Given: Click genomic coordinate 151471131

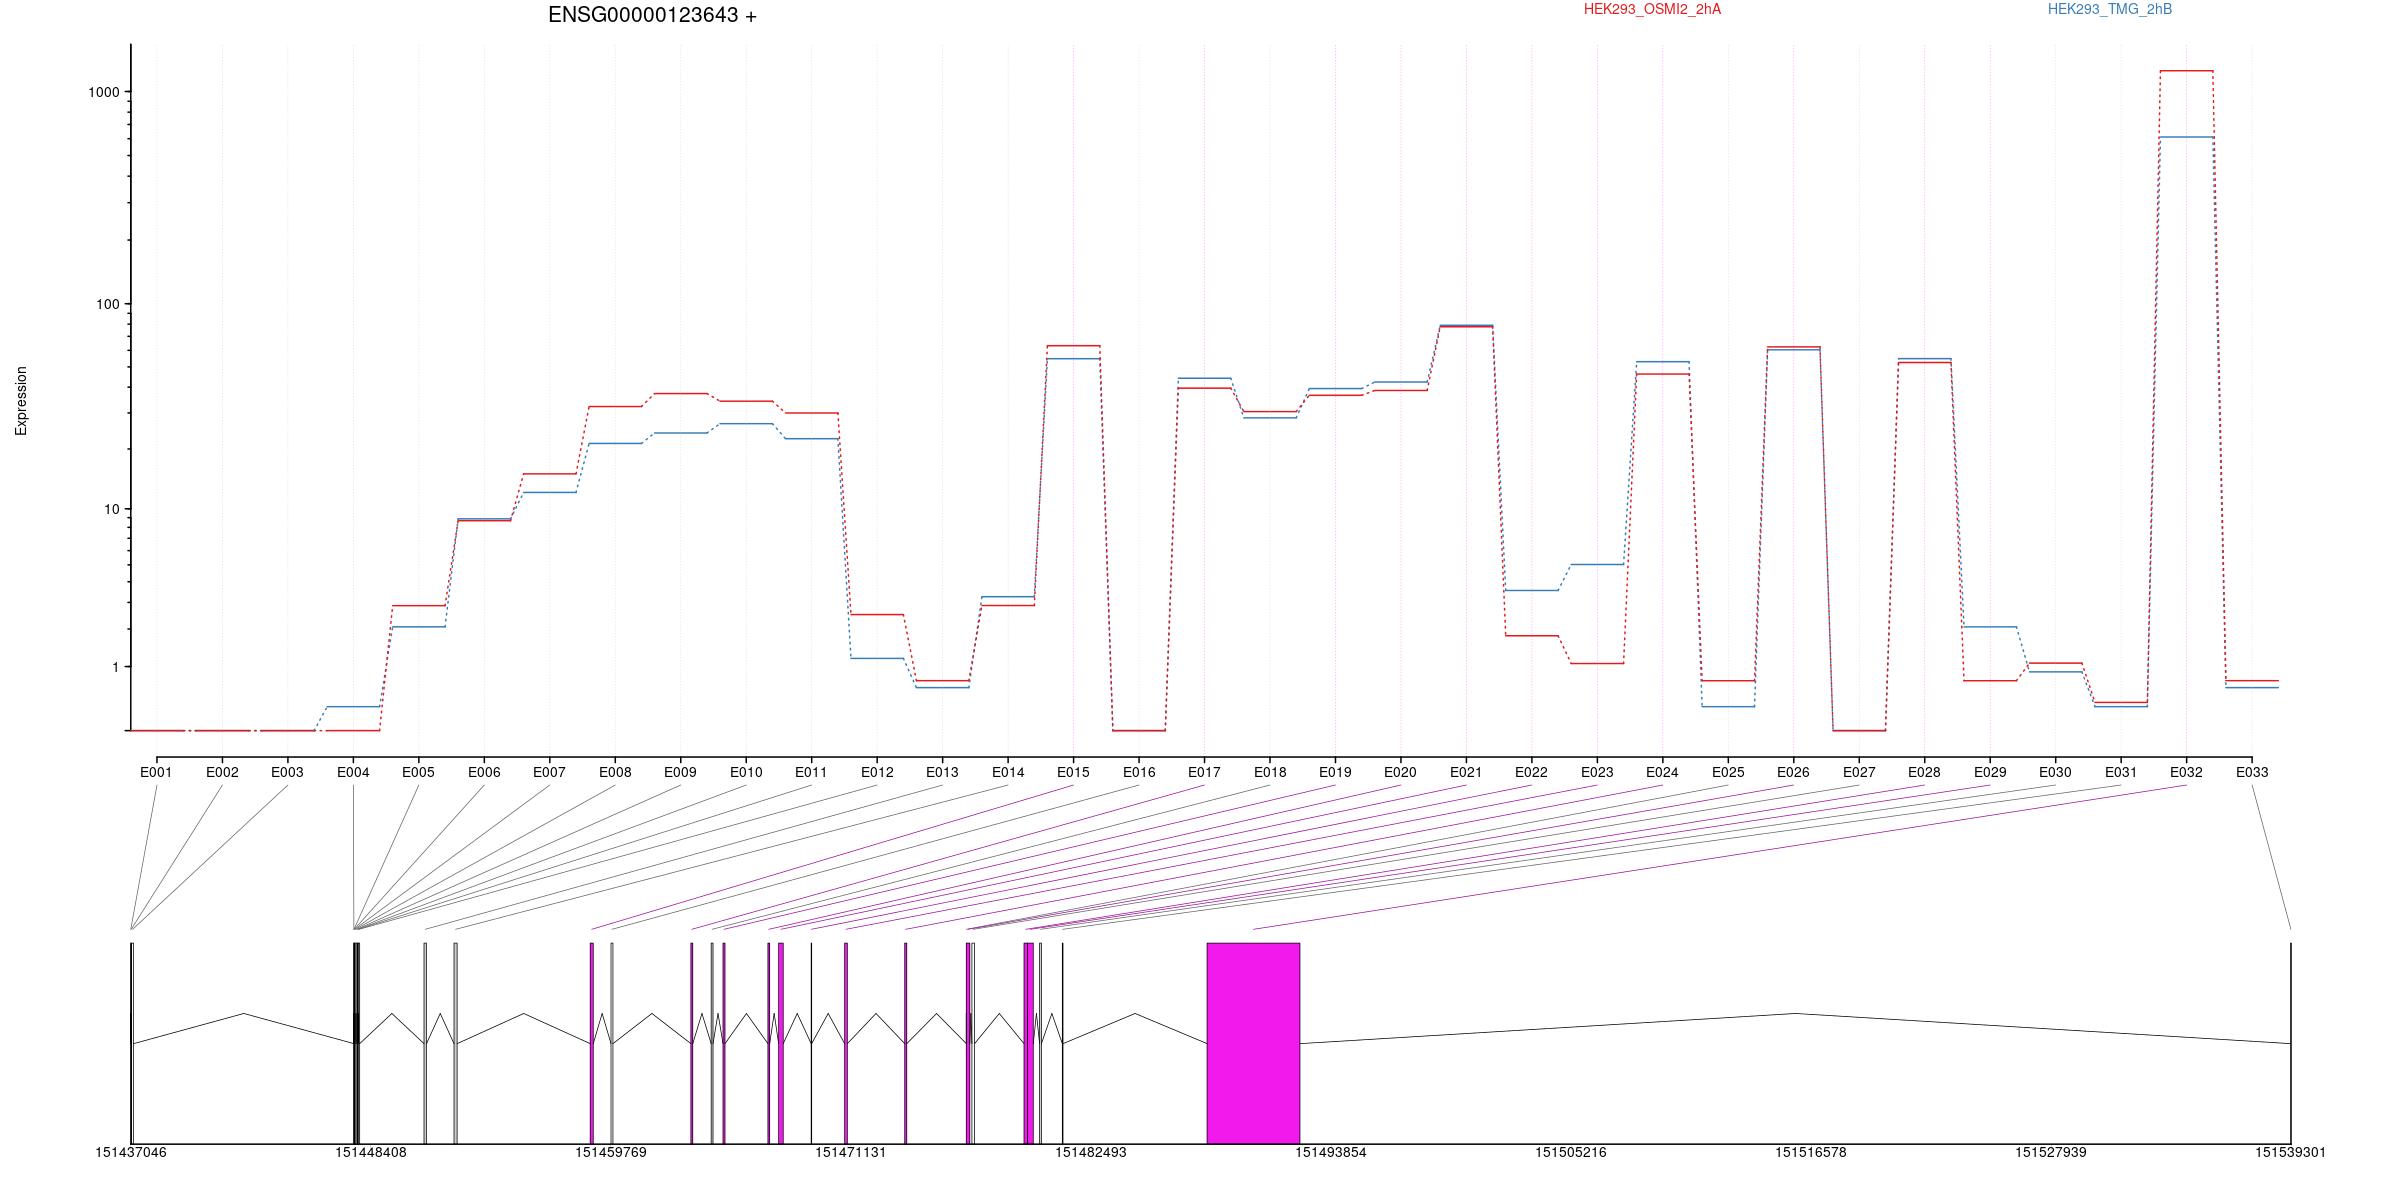Looking at the screenshot, I should tap(851, 1152).
